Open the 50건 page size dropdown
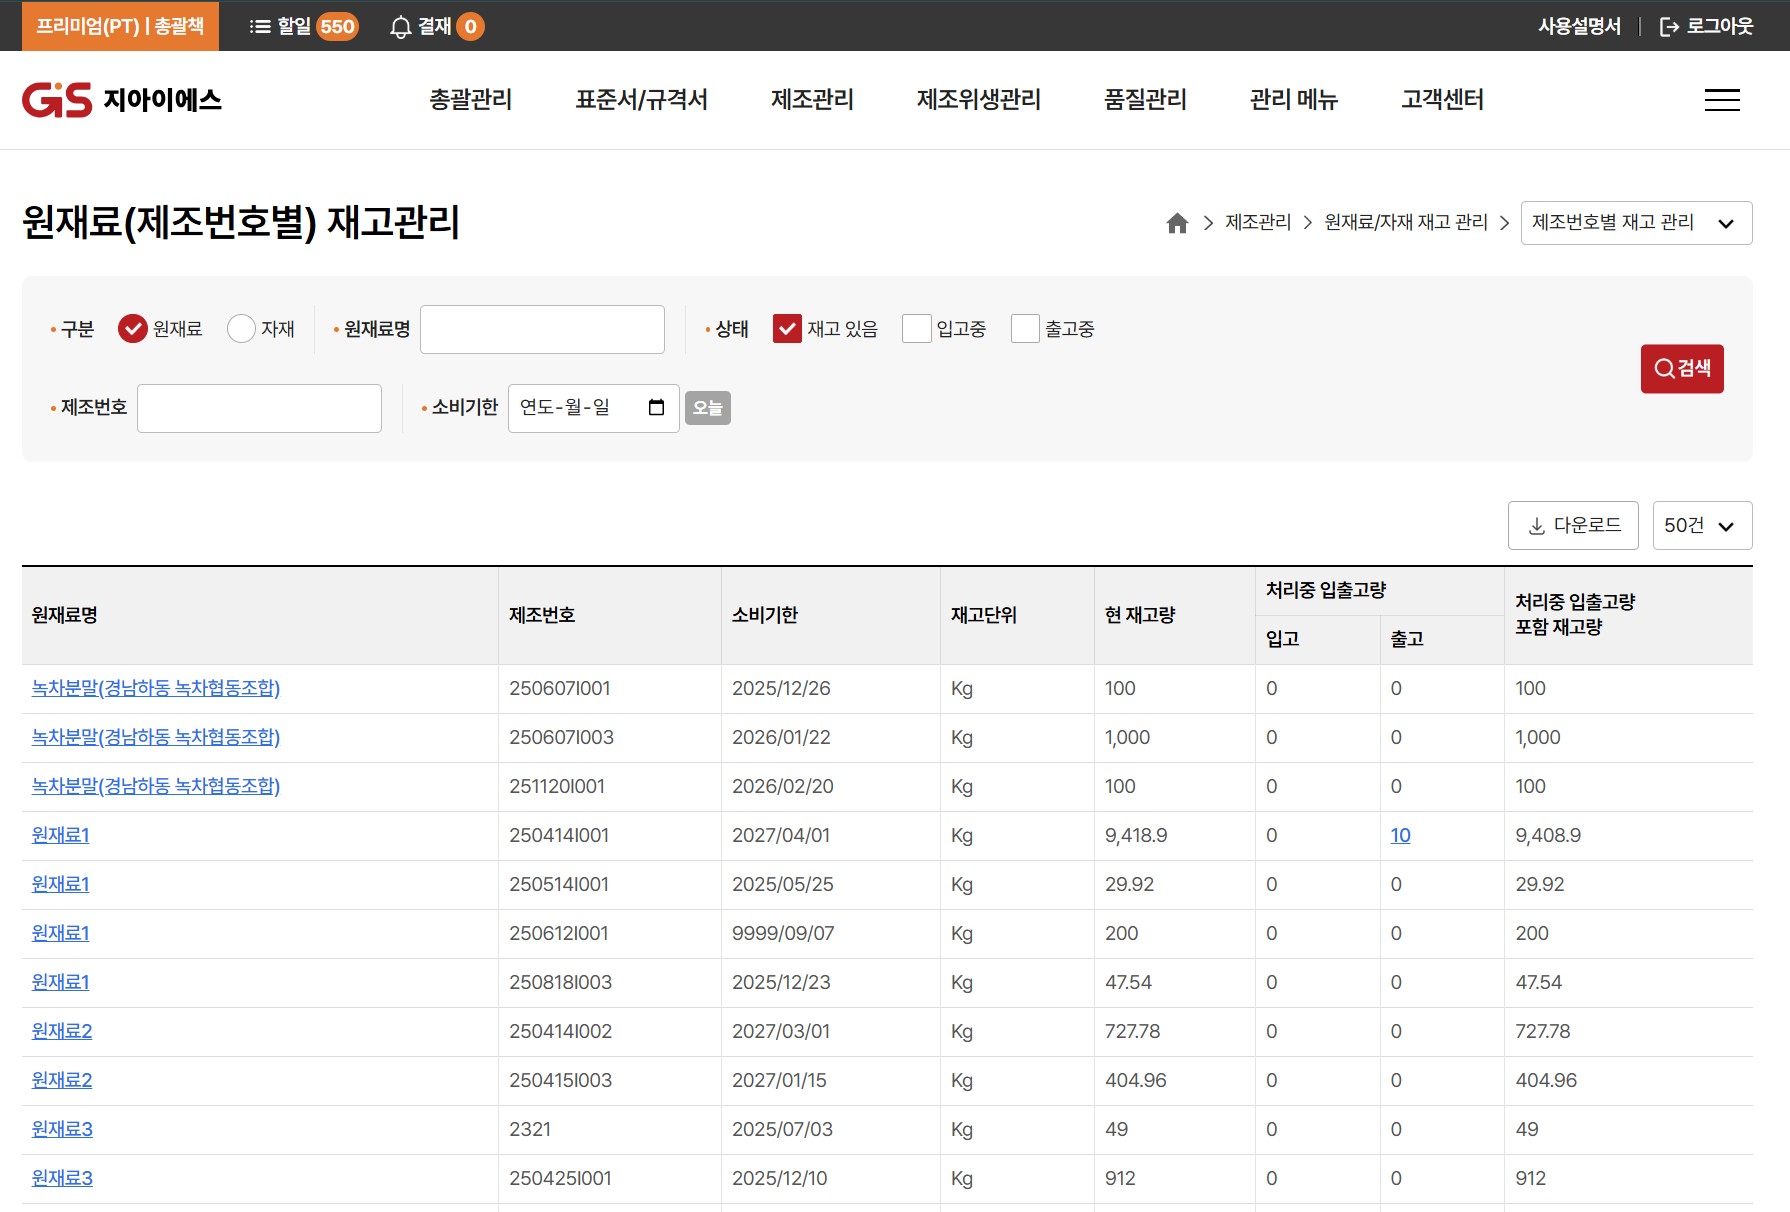1790x1212 pixels. coord(1701,526)
